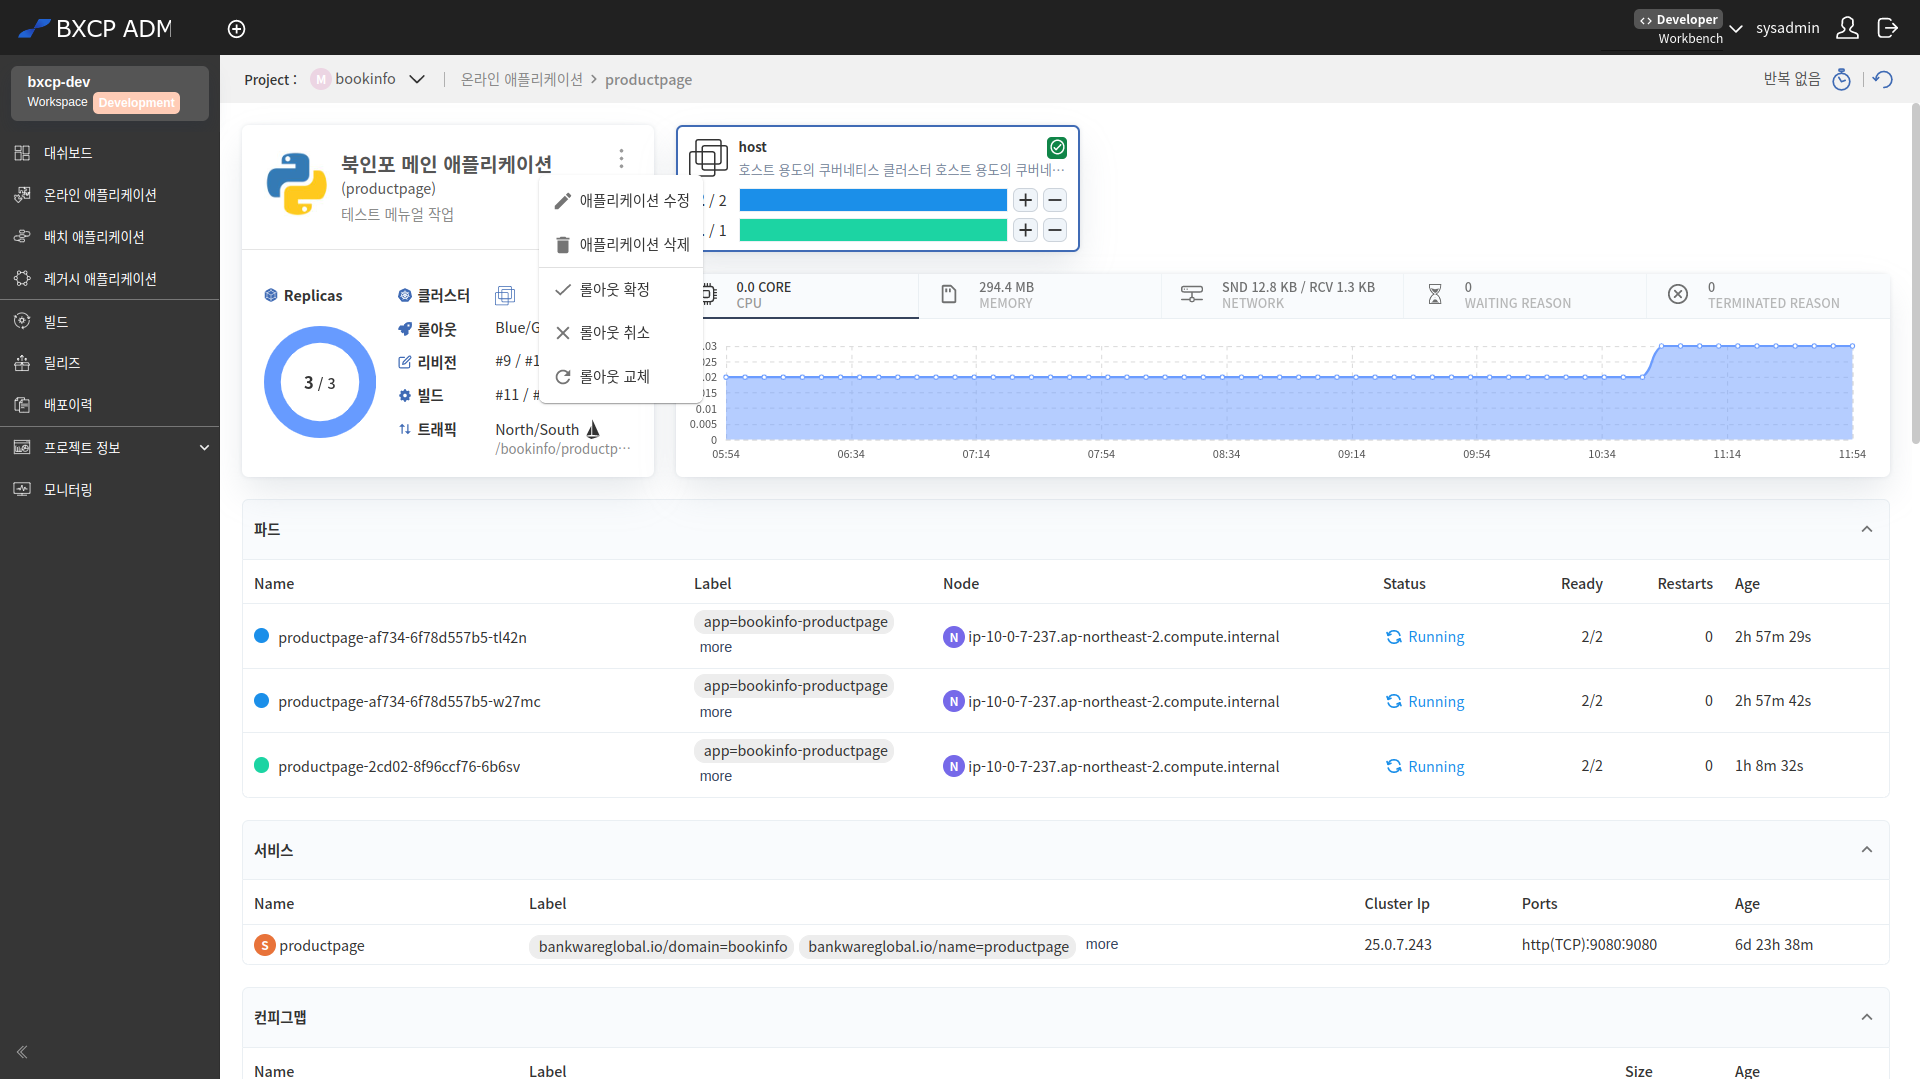Collapse the sidebar with double chevron

coord(22,1052)
